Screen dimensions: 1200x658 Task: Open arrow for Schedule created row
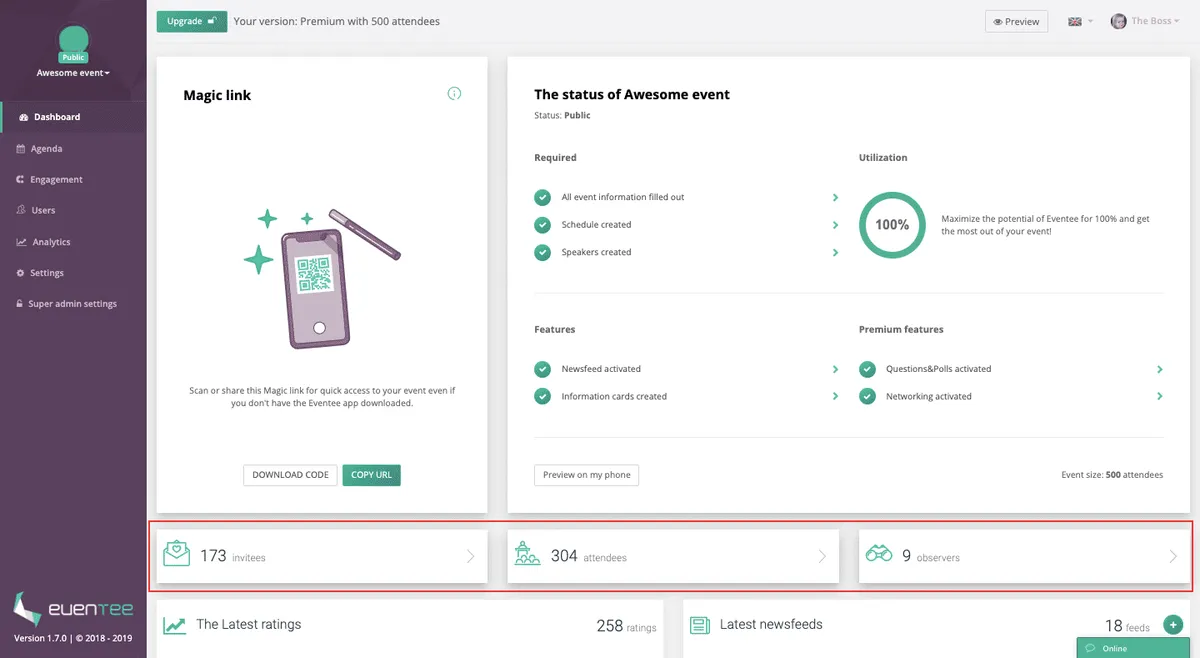(835, 225)
